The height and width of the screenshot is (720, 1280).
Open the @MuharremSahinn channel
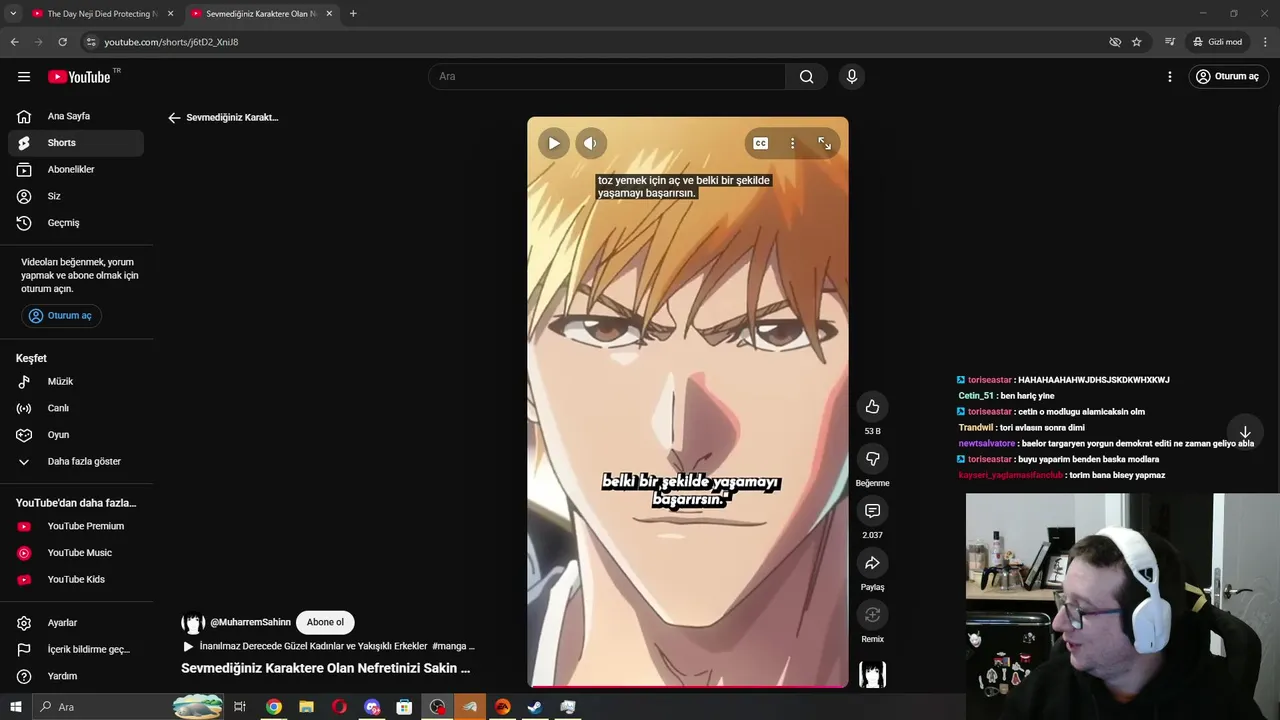[x=250, y=622]
